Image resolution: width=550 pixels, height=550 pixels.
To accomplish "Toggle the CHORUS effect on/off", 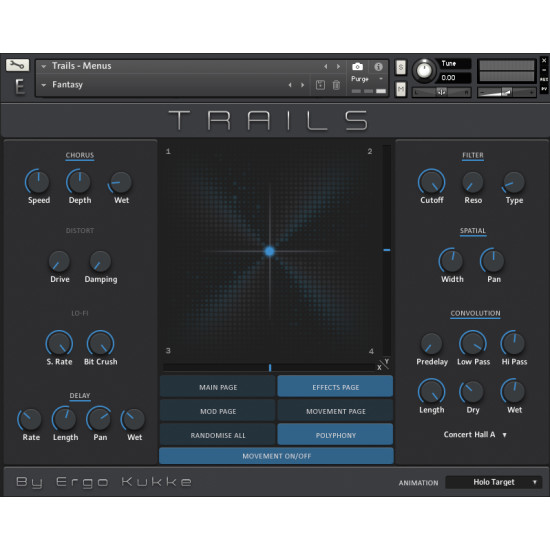I will click(80, 155).
